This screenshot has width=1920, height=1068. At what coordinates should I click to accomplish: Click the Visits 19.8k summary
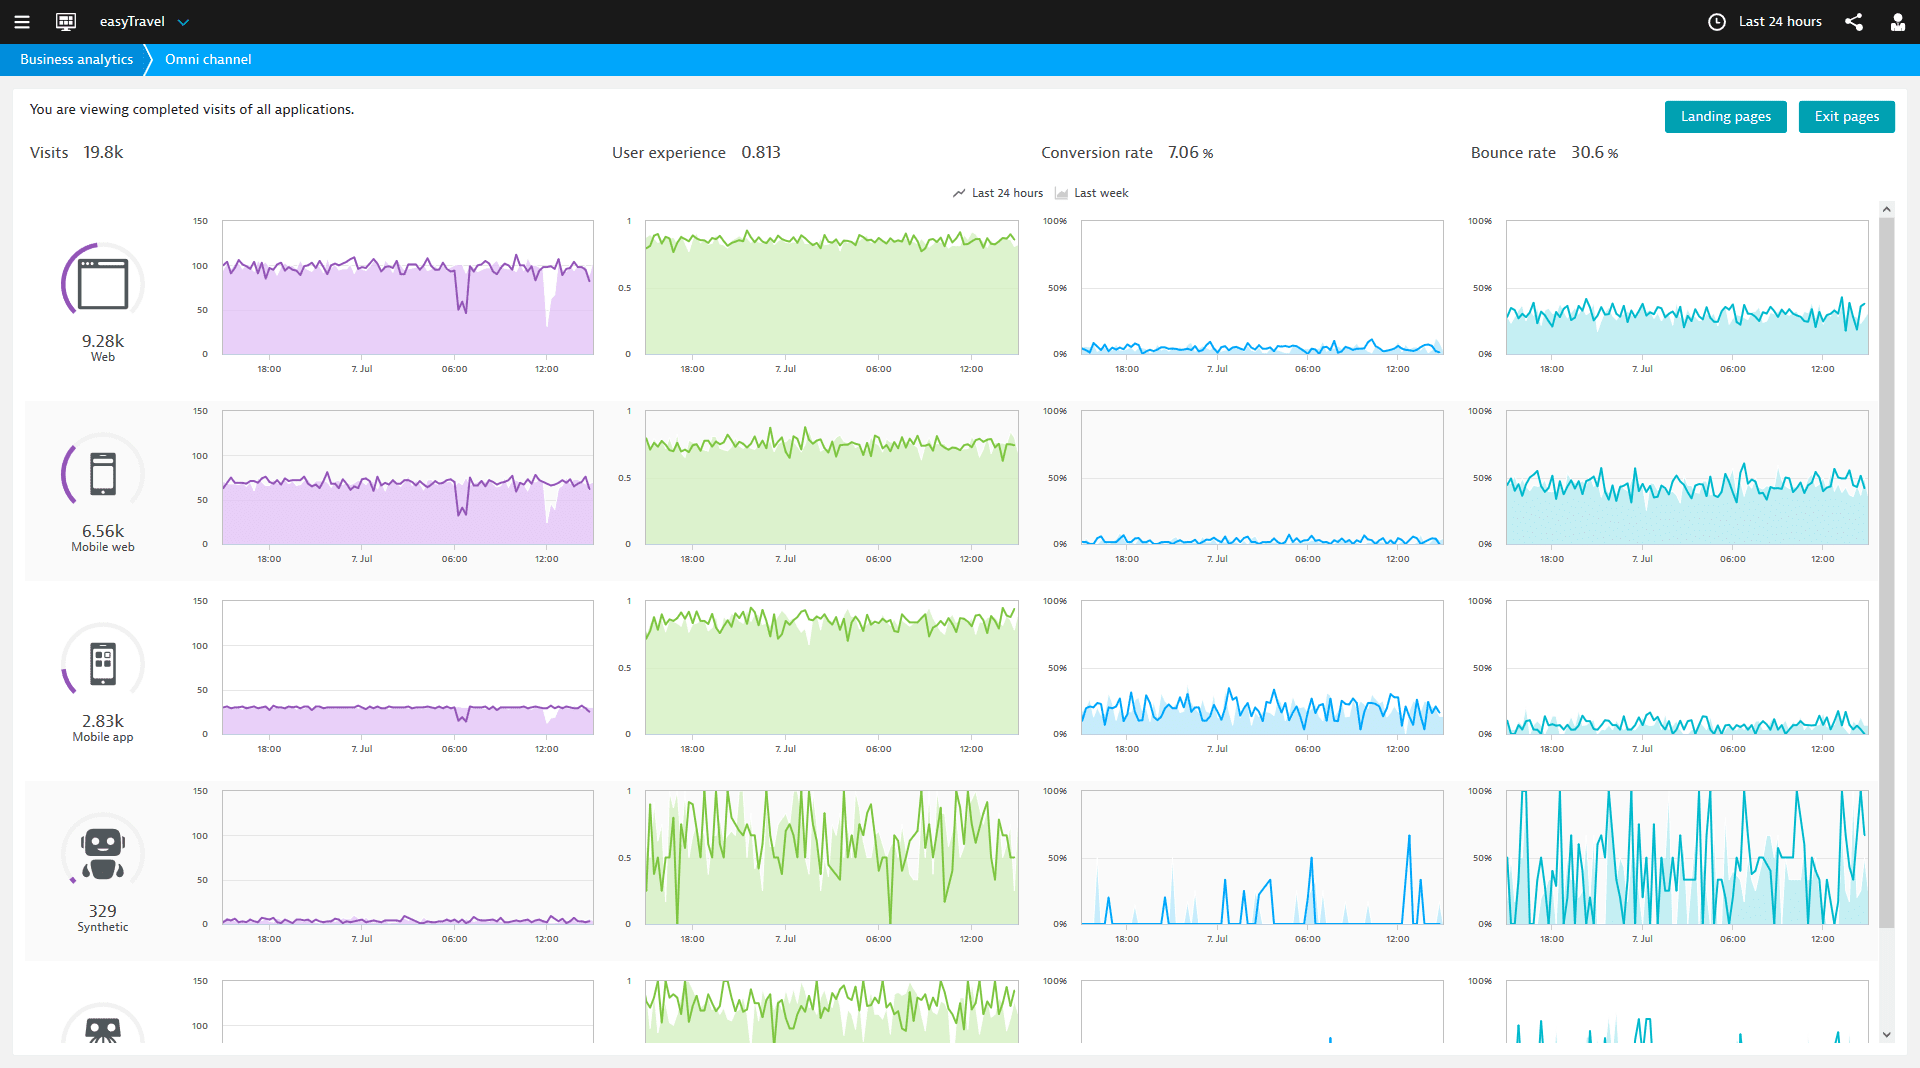77,153
